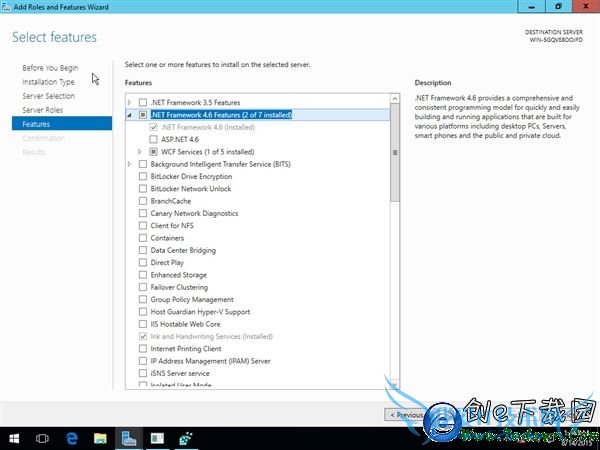Tick Internet Printing Client checkbox

coord(143,349)
